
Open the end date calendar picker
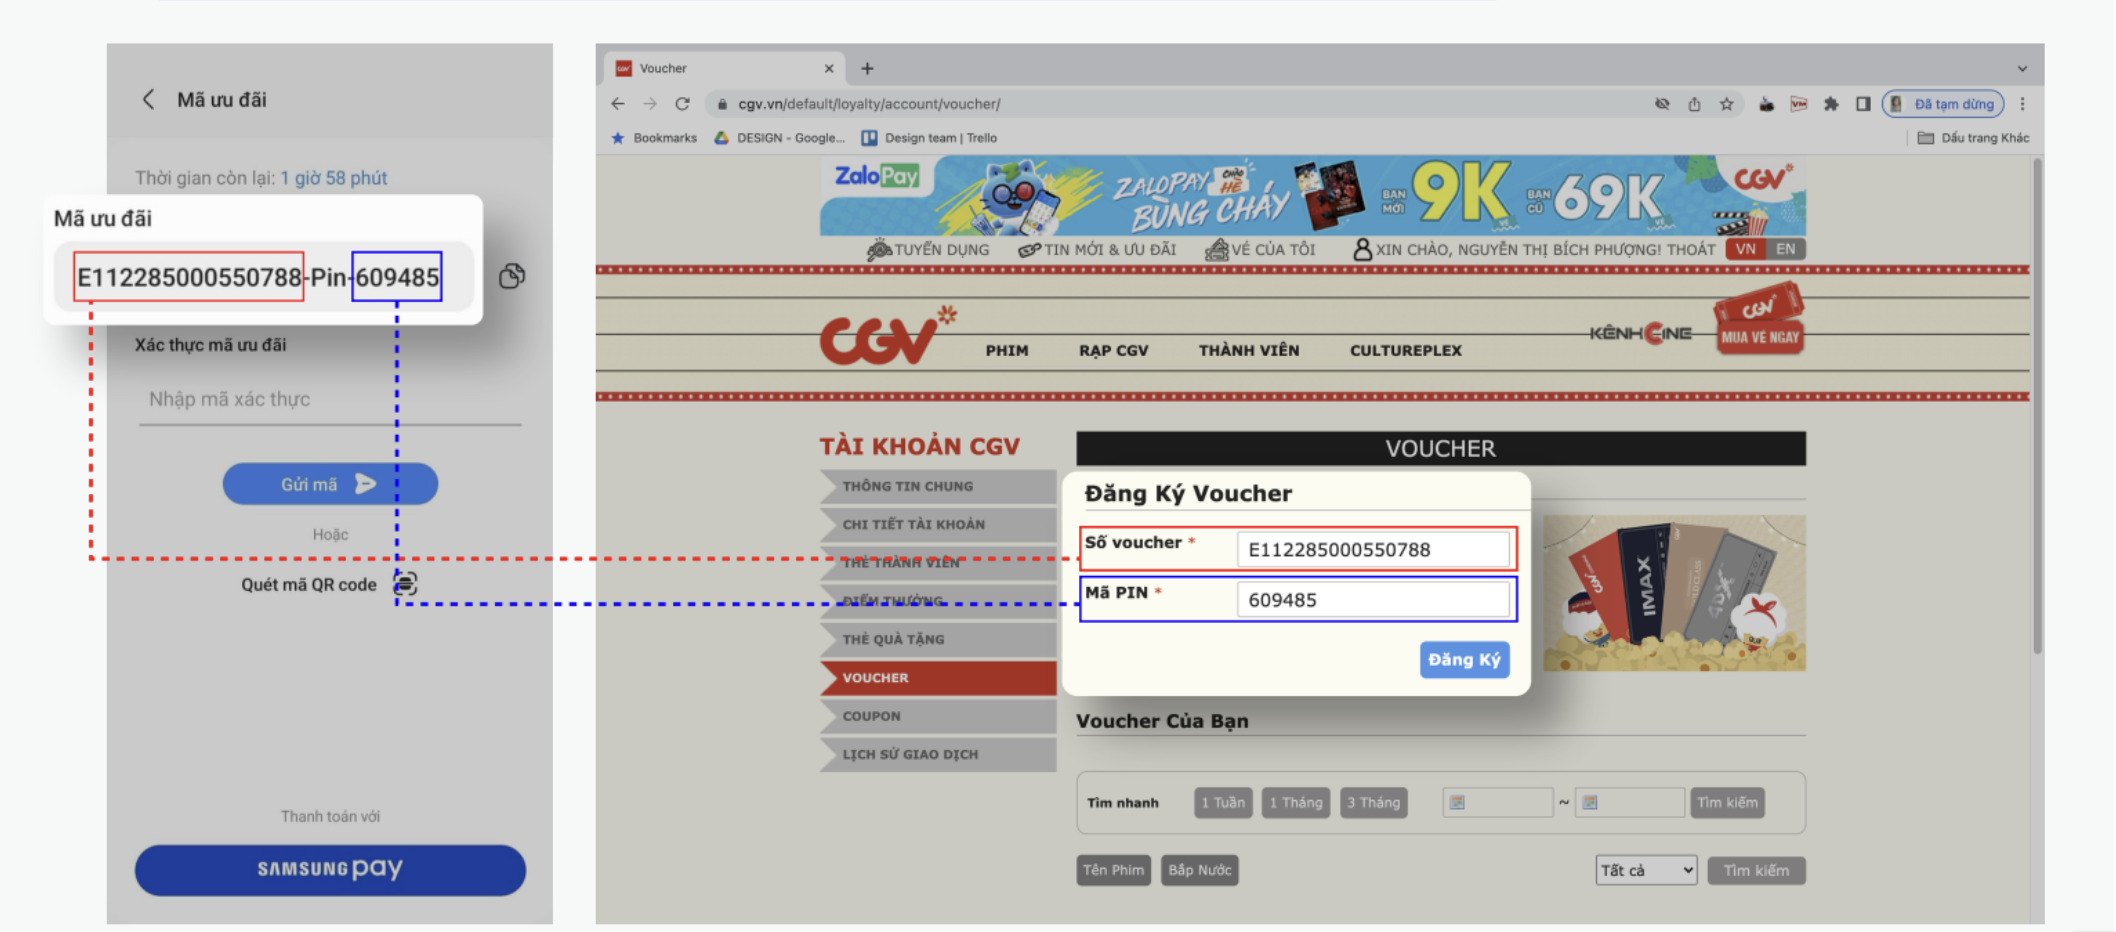click(x=1590, y=802)
